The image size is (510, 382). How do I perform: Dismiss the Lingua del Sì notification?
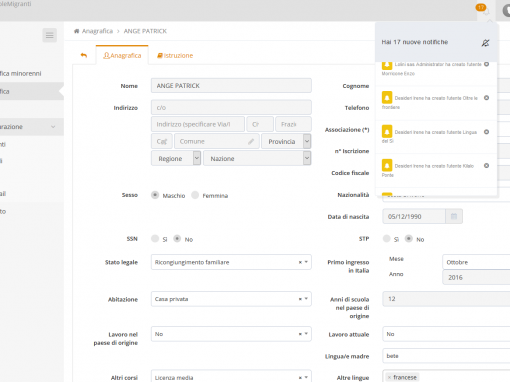486,132
